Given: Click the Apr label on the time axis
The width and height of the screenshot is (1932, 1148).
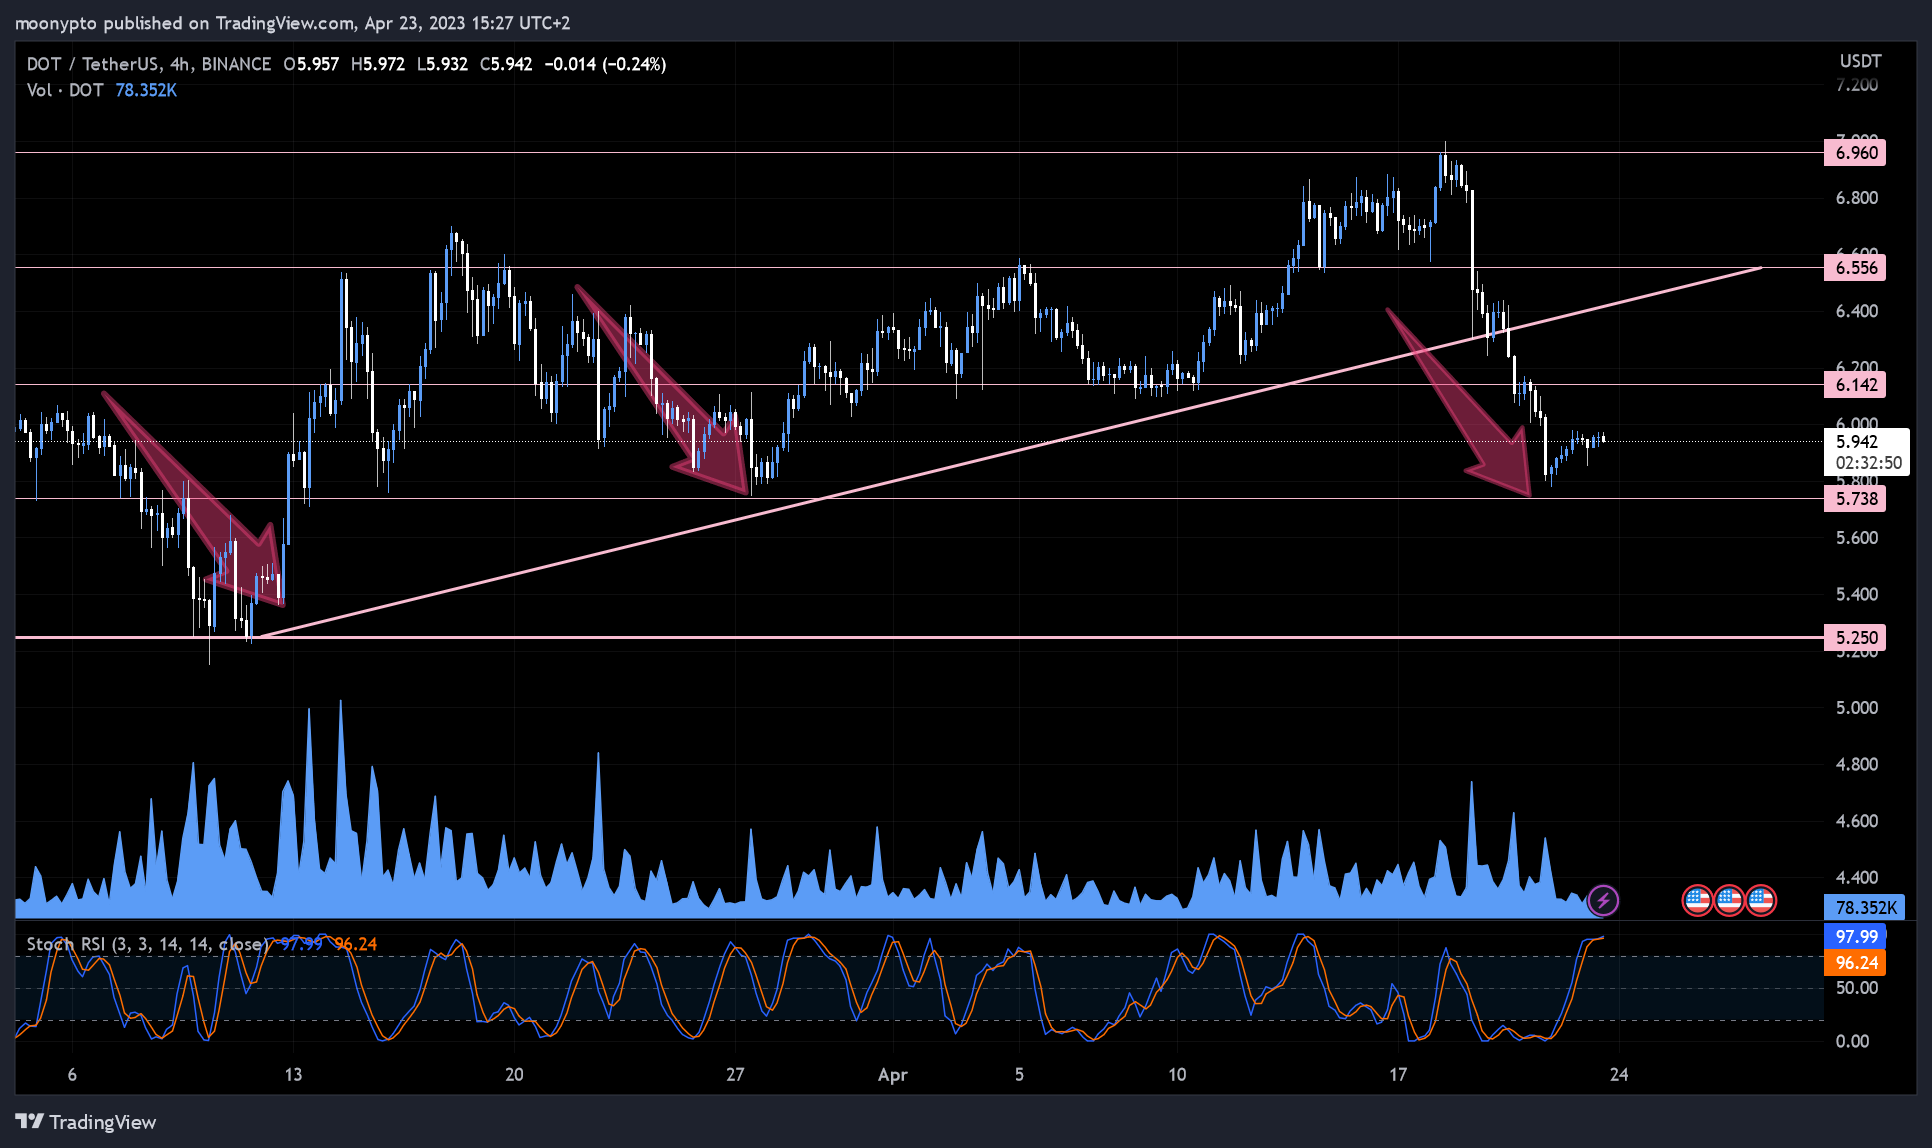Looking at the screenshot, I should tap(892, 1075).
